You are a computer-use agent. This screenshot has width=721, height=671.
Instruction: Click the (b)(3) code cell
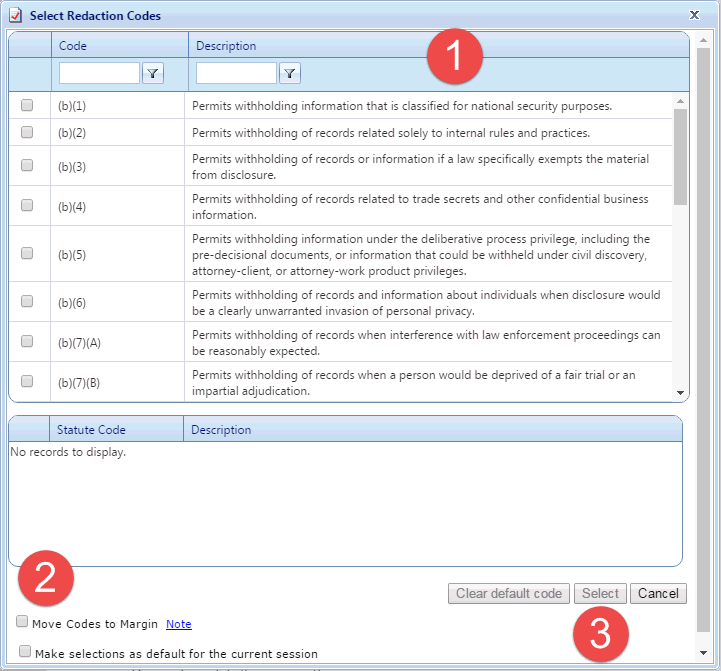coord(72,166)
